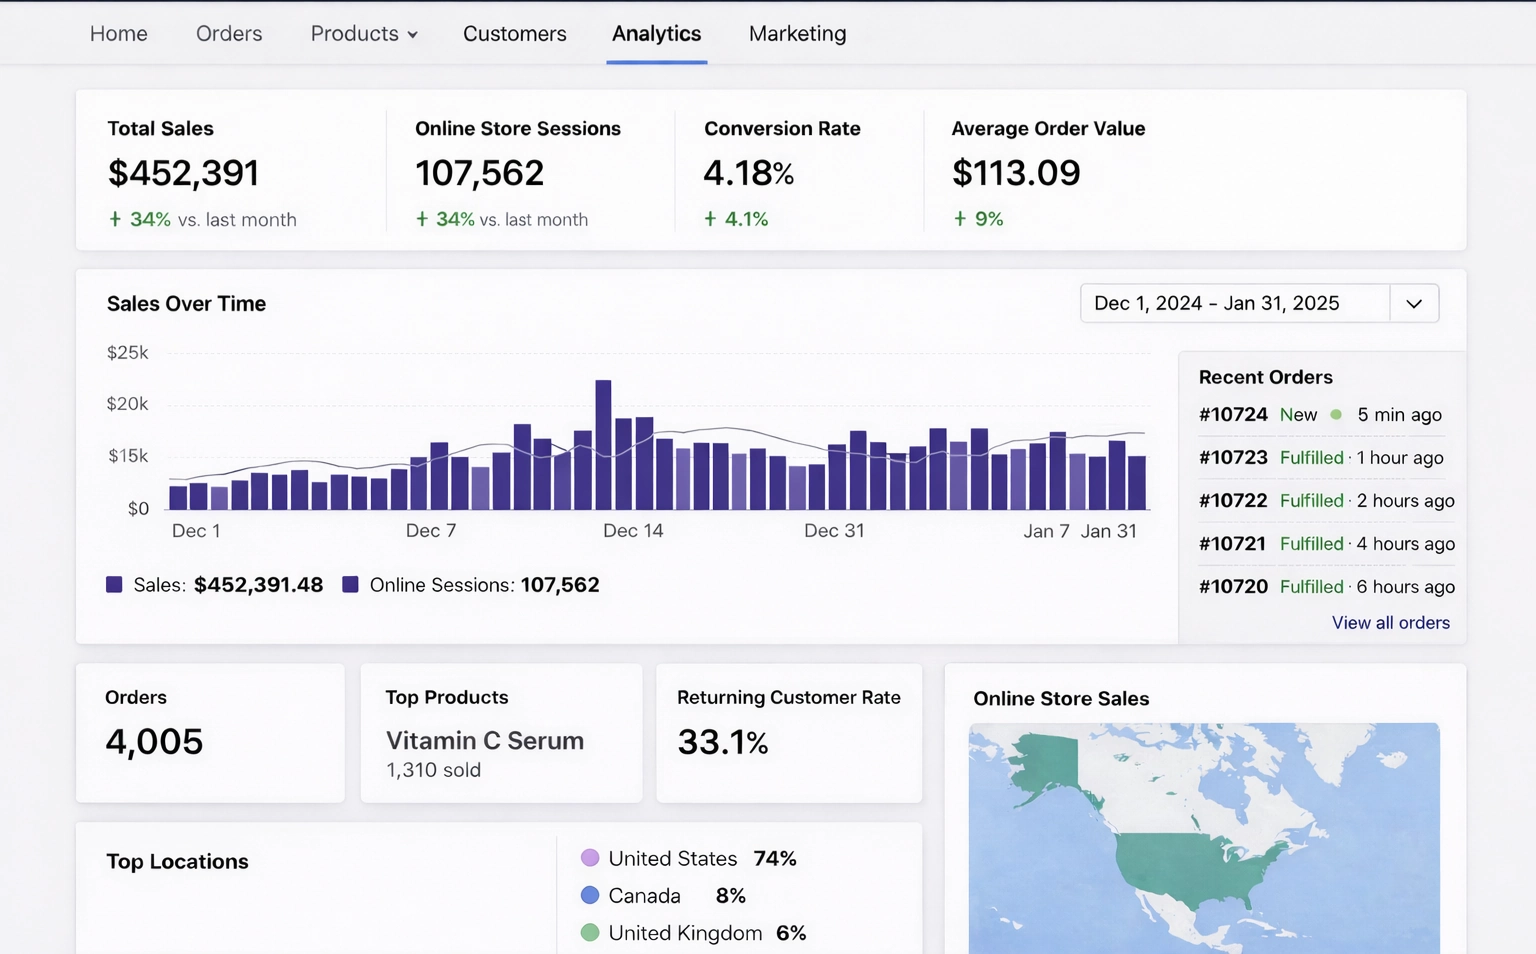Click the Vitamin C Serum top product
This screenshot has height=954, width=1536.
484,740
